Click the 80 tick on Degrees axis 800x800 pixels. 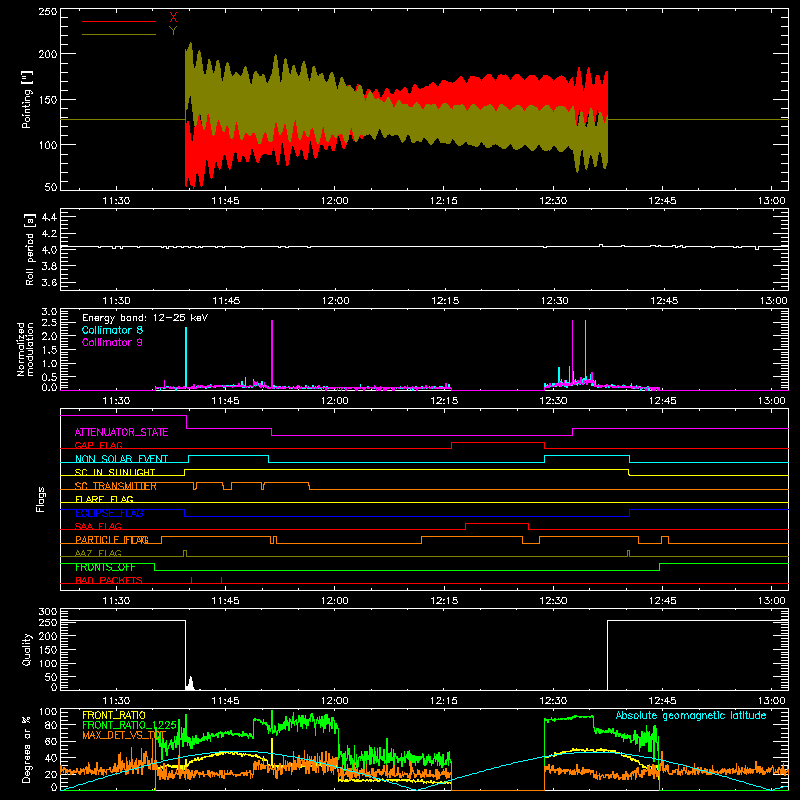click(51, 725)
